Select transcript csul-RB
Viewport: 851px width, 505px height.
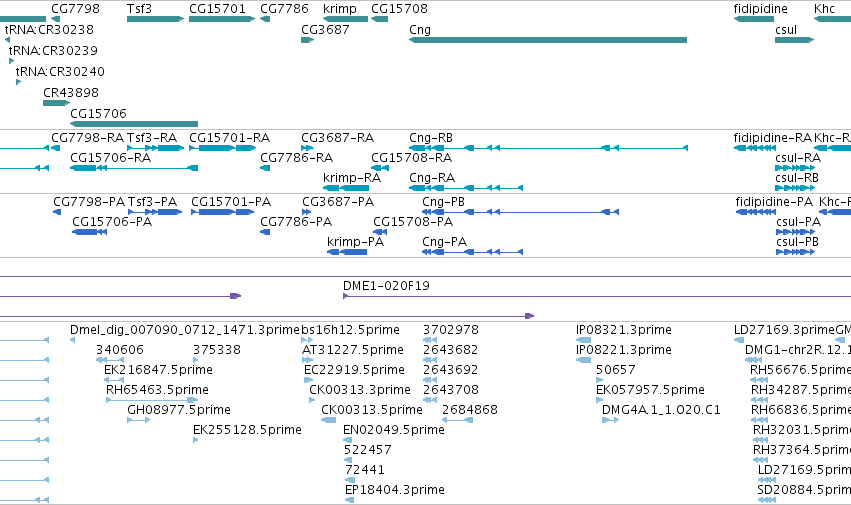[x=795, y=188]
